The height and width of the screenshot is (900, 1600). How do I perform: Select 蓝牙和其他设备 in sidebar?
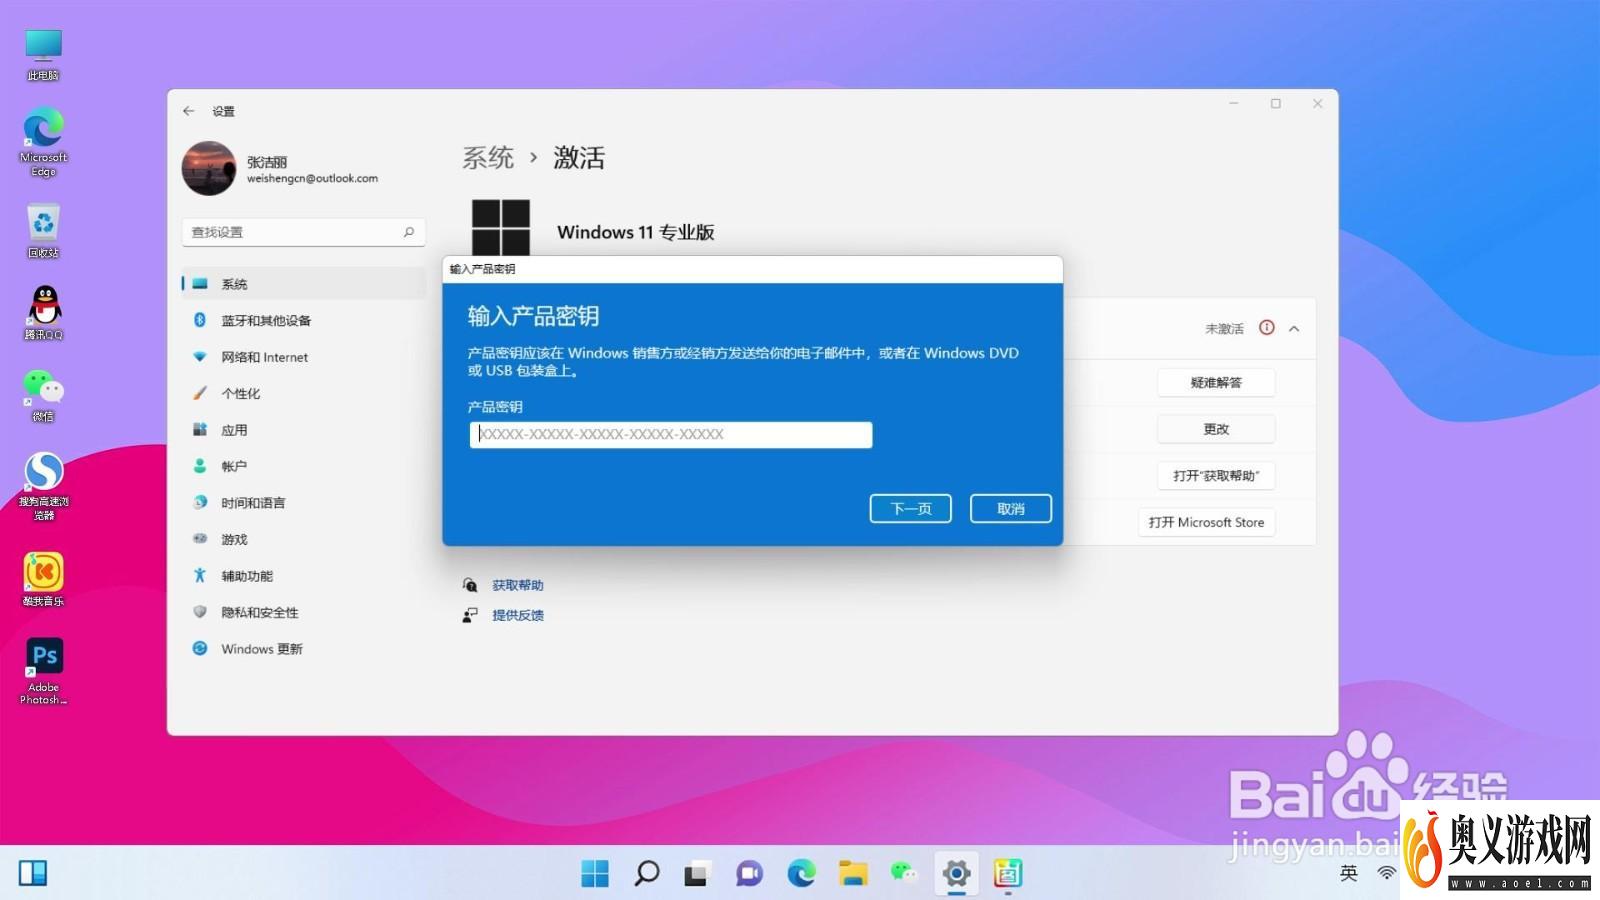pyautogui.click(x=304, y=320)
